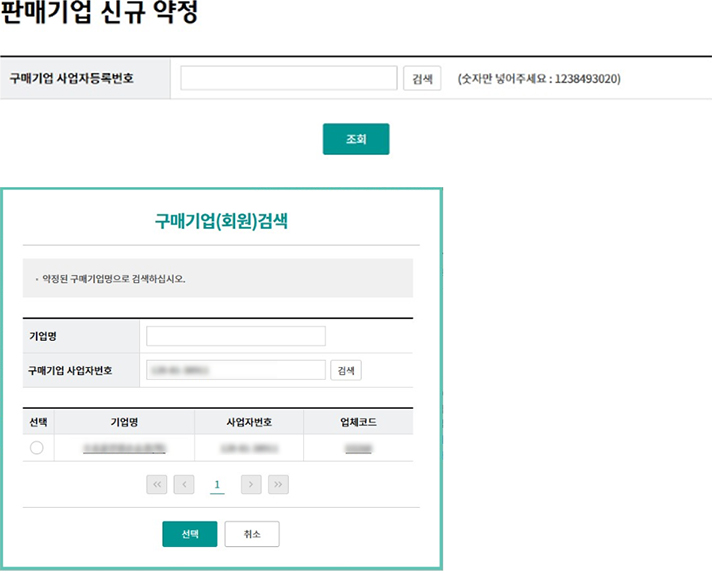Click the 업체코드 column header
The width and height of the screenshot is (712, 573).
(x=357, y=421)
